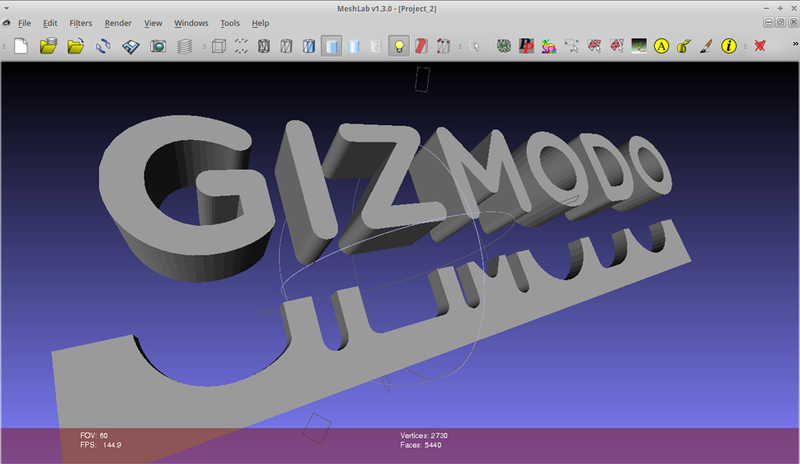Toggle the light bulb lighting button
Image resolution: width=800 pixels, height=464 pixels.
(x=399, y=46)
